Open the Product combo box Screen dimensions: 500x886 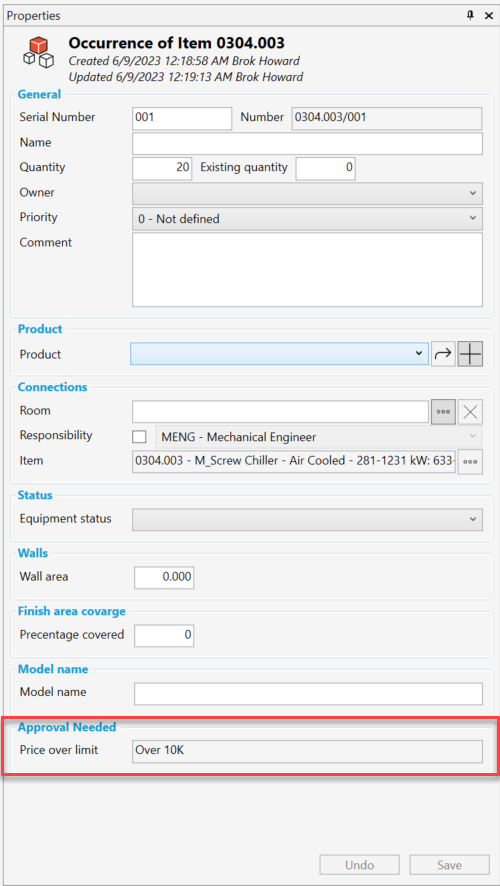pyautogui.click(x=279, y=354)
